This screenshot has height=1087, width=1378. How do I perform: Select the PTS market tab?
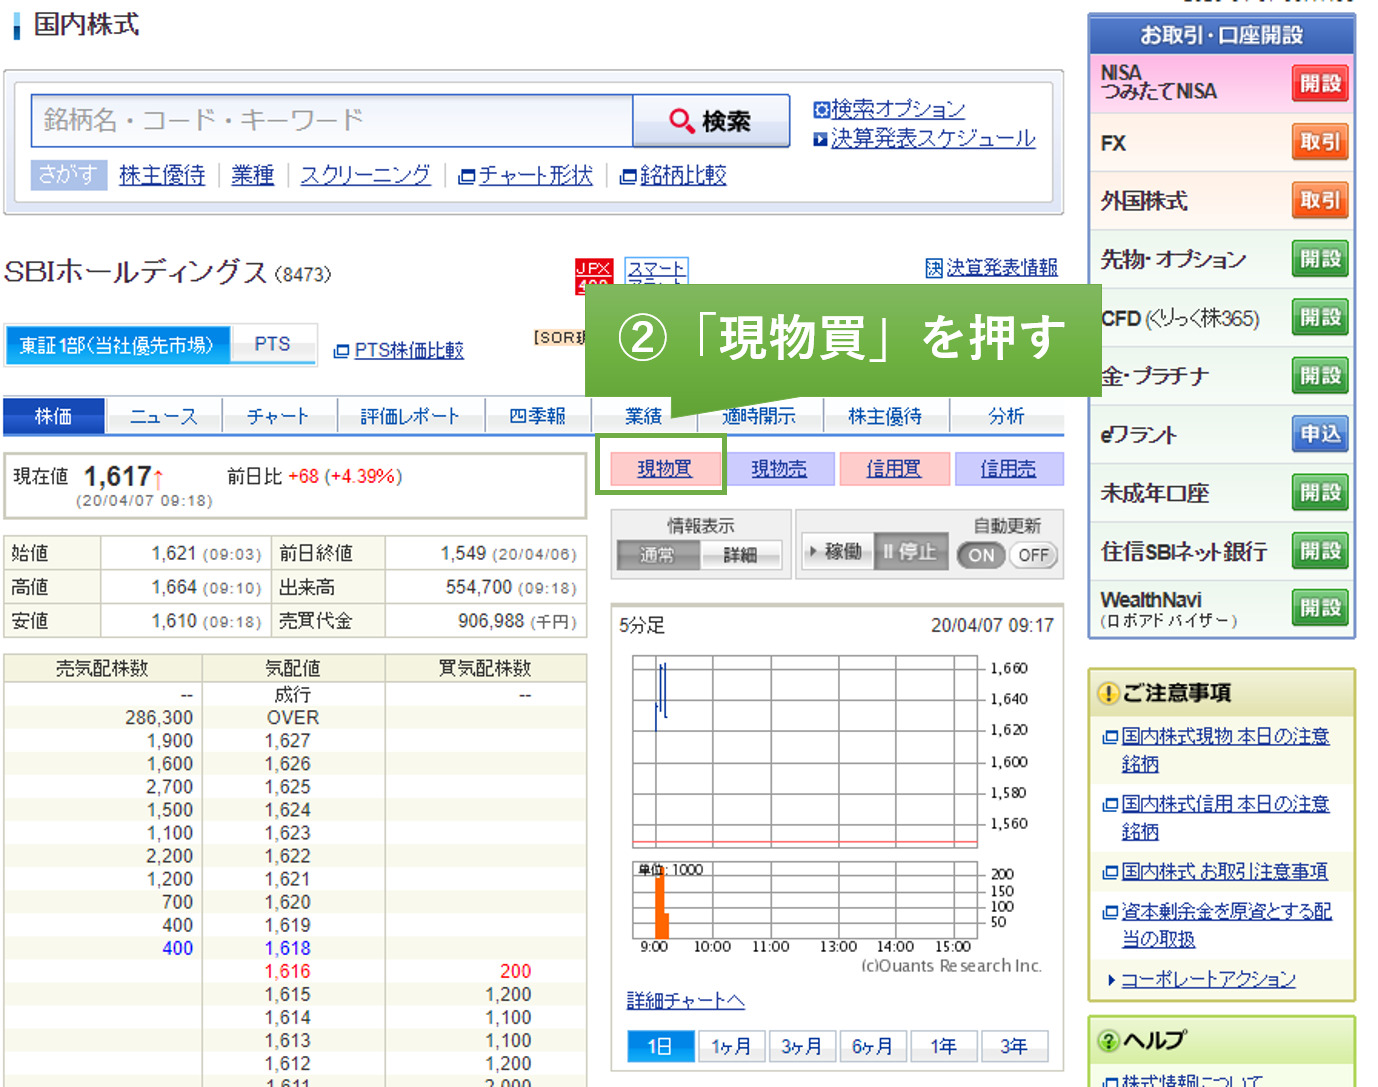coord(272,344)
